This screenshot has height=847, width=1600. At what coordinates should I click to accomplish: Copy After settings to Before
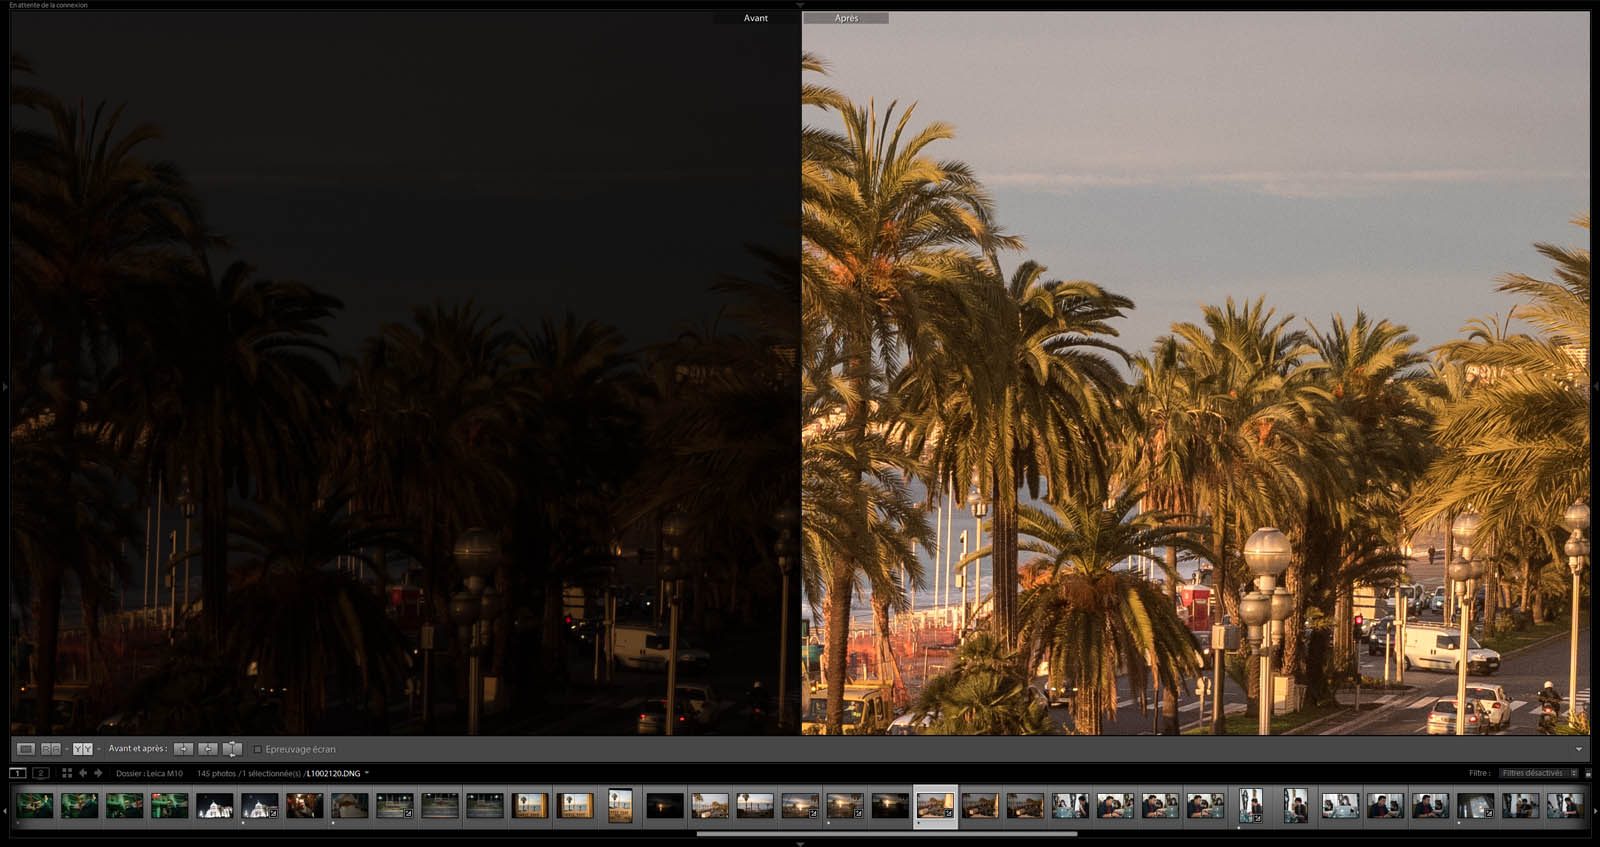click(x=208, y=749)
